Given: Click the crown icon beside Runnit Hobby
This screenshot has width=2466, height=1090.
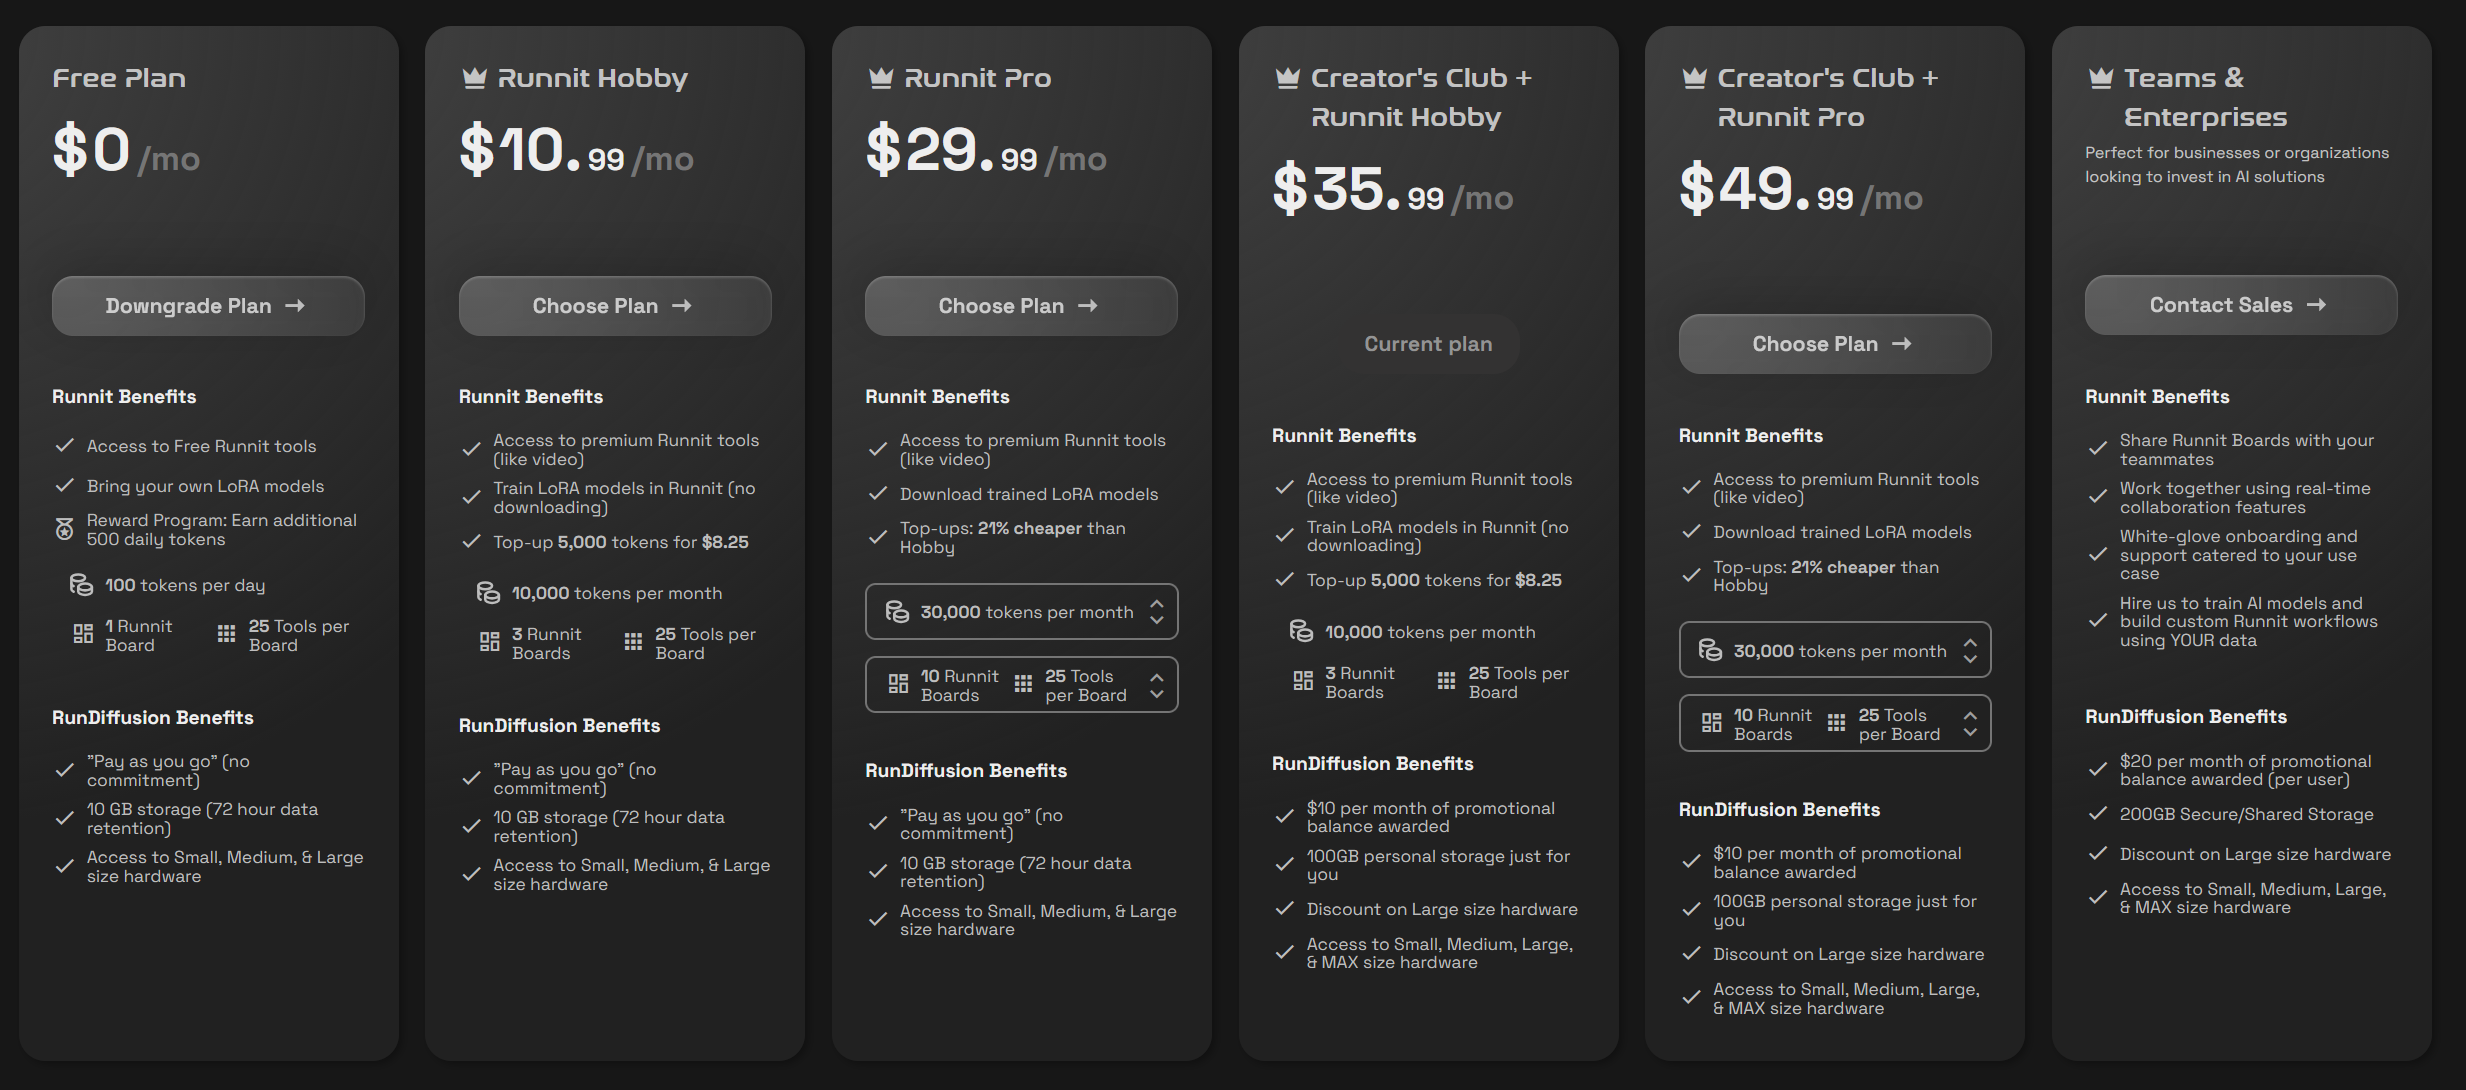Looking at the screenshot, I should 474,78.
